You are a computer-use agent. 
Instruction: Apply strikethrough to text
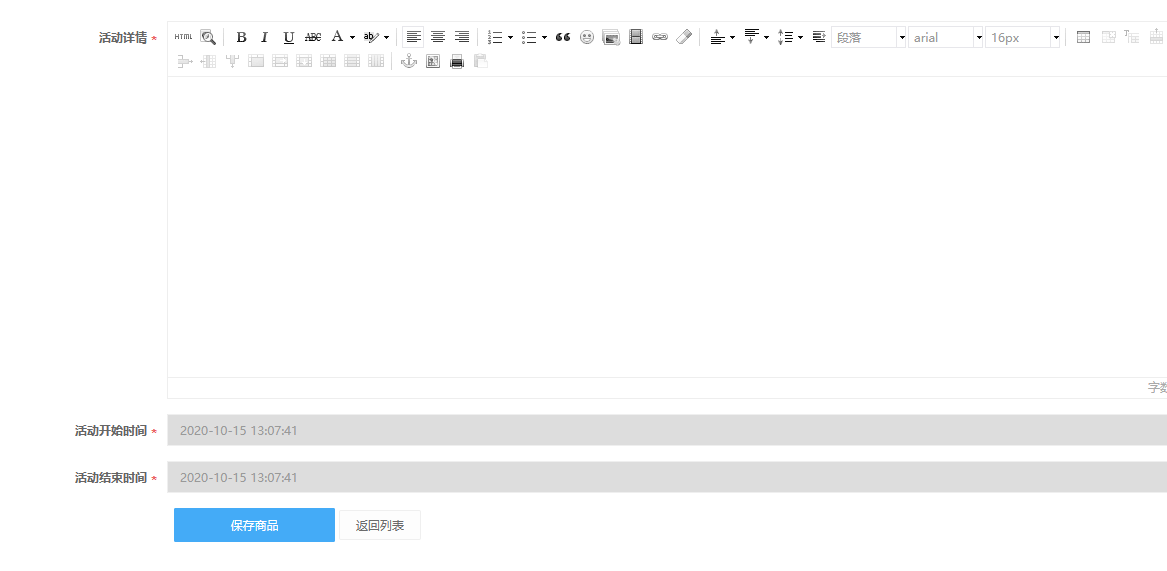[x=313, y=36]
